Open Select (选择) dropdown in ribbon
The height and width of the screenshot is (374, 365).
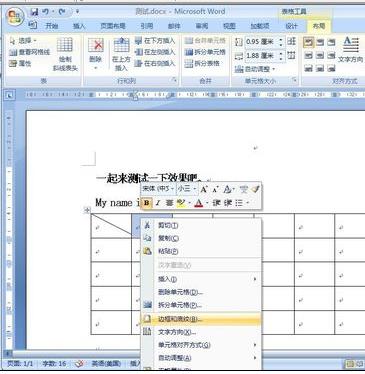tap(23, 41)
